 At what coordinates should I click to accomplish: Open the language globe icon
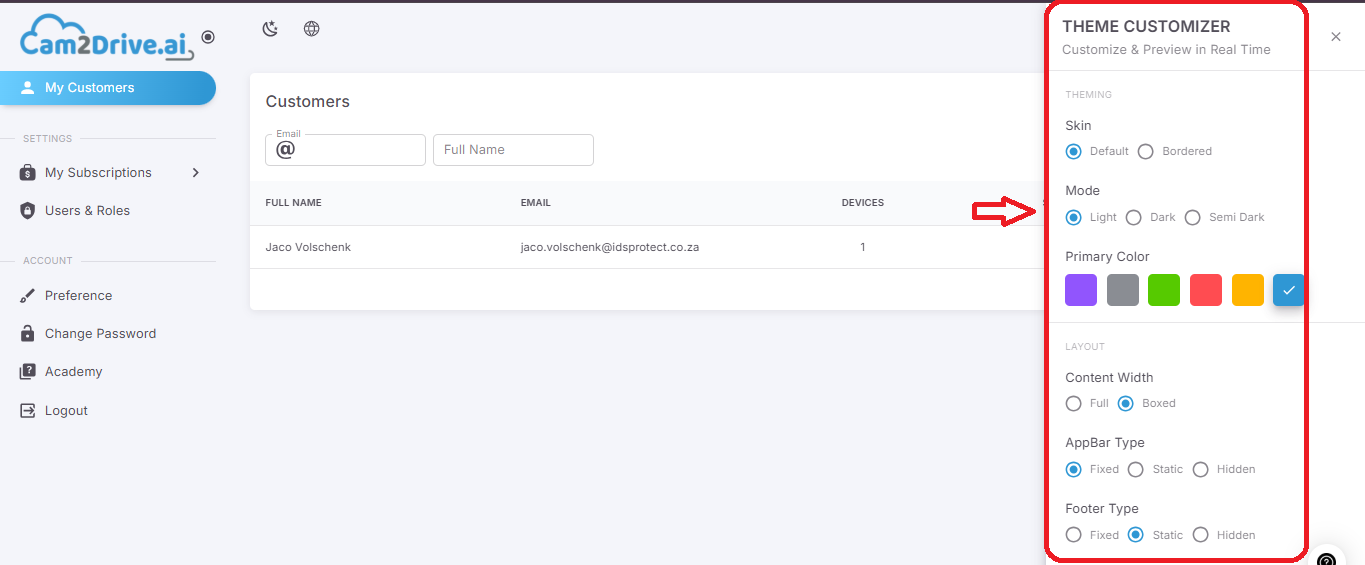pos(312,29)
